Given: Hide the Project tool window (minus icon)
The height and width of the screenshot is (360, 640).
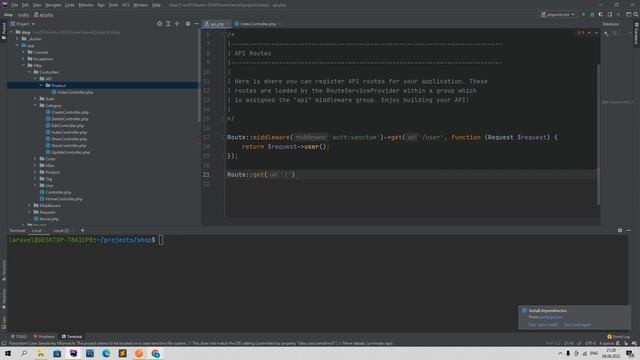Looking at the screenshot, I should coord(196,24).
